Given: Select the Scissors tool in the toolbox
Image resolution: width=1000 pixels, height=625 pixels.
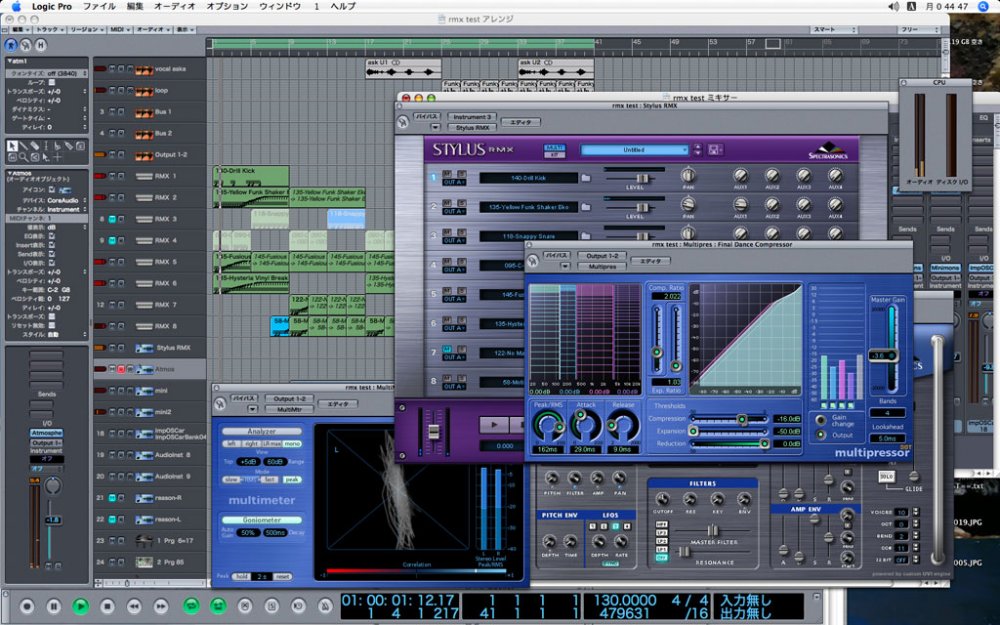Looking at the screenshot, I should pos(58,146).
